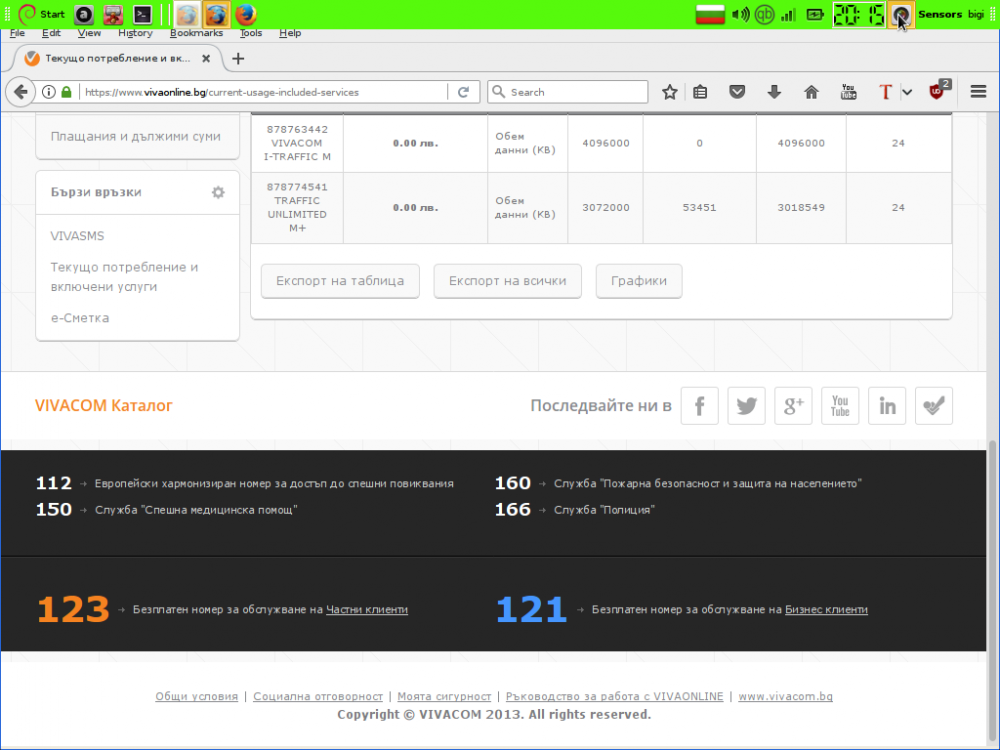This screenshot has width=1000, height=750.
Task: Open the uBlock Origin shield icon
Action: 938,91
